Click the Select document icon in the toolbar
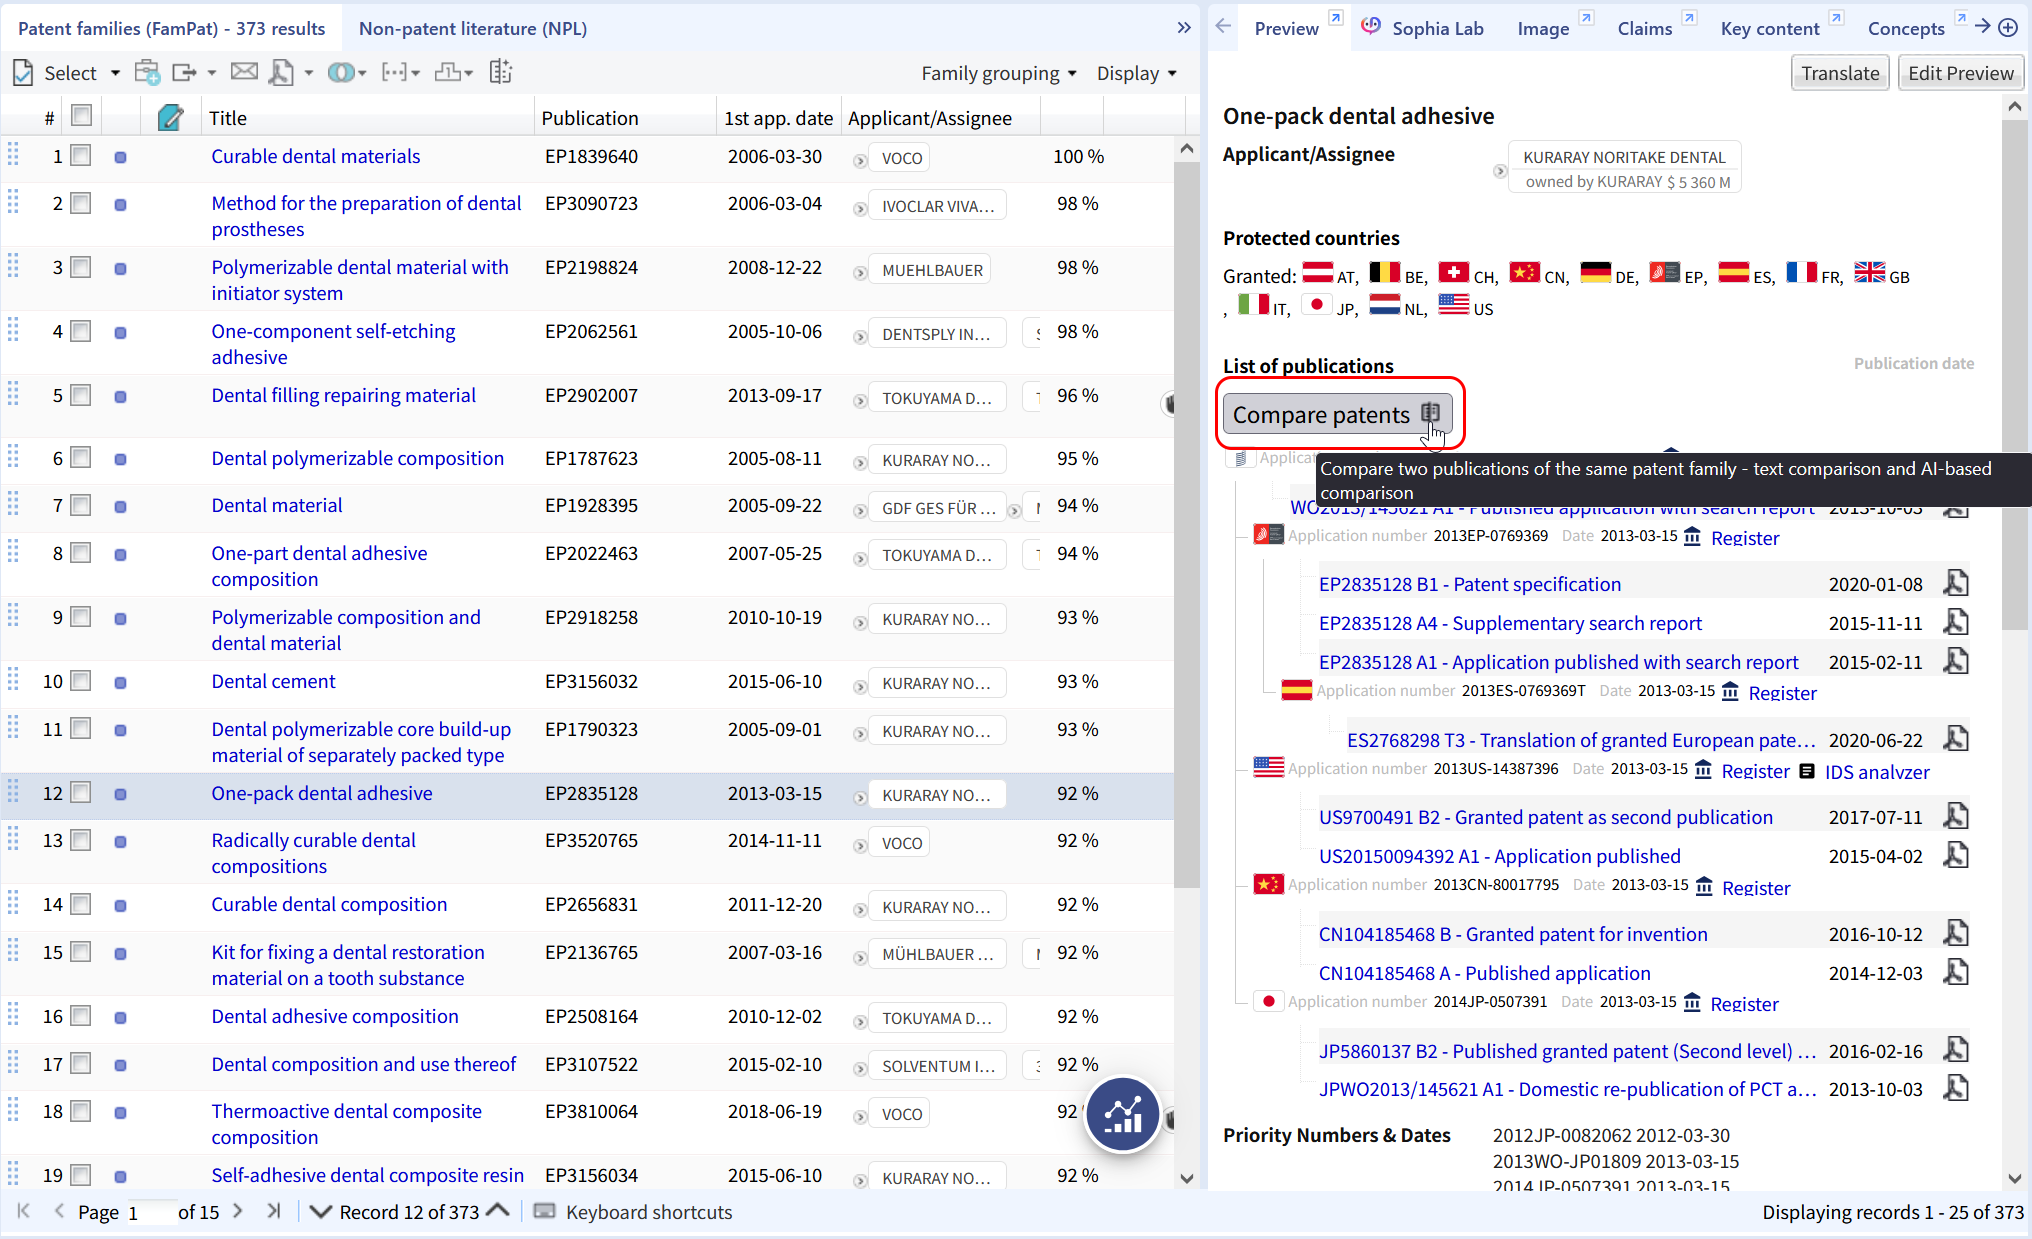The width and height of the screenshot is (2032, 1239). [22, 73]
